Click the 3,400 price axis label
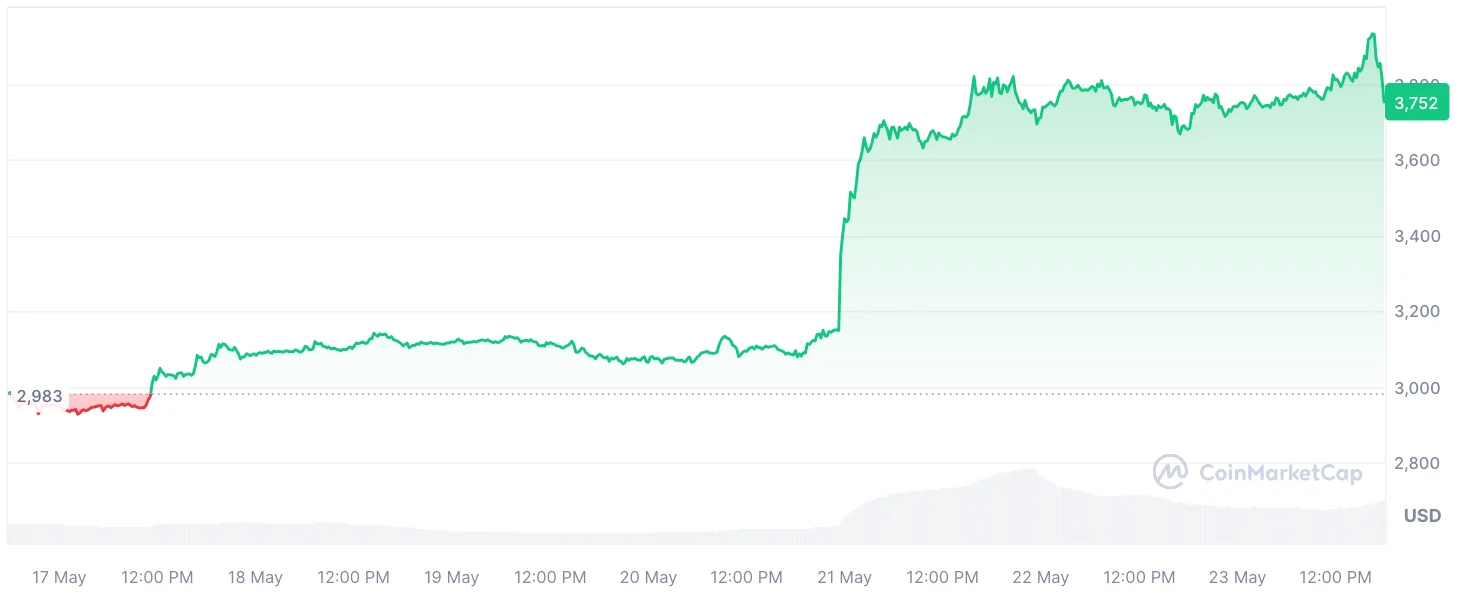The height and width of the screenshot is (612, 1458). pos(1417,236)
